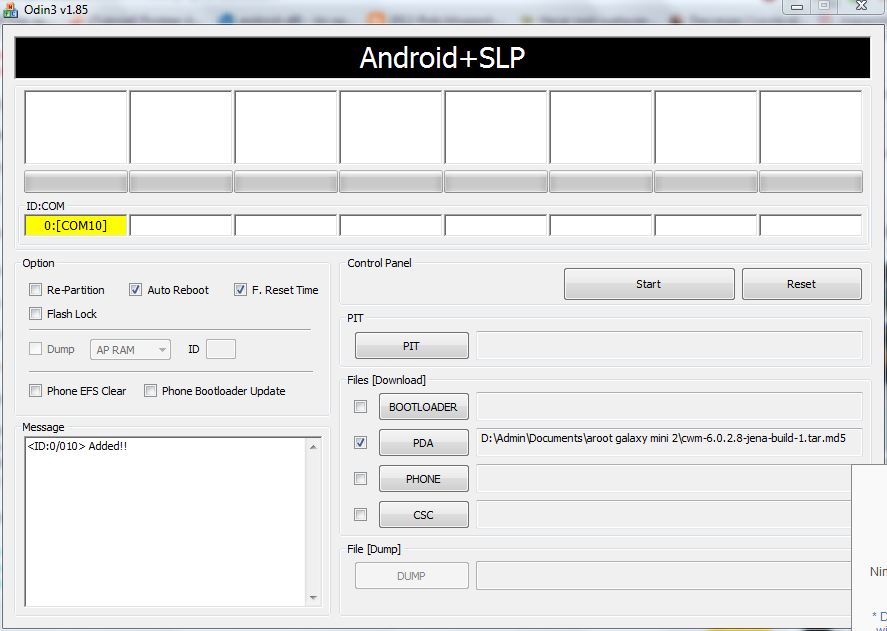The width and height of the screenshot is (887, 631).
Task: Uncheck the checkbox beside PDA button
Action: (x=360, y=443)
